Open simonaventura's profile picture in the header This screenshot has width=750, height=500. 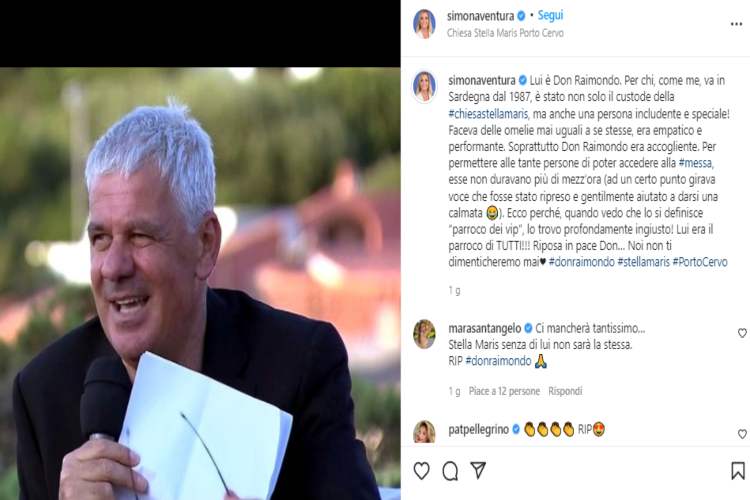point(424,23)
